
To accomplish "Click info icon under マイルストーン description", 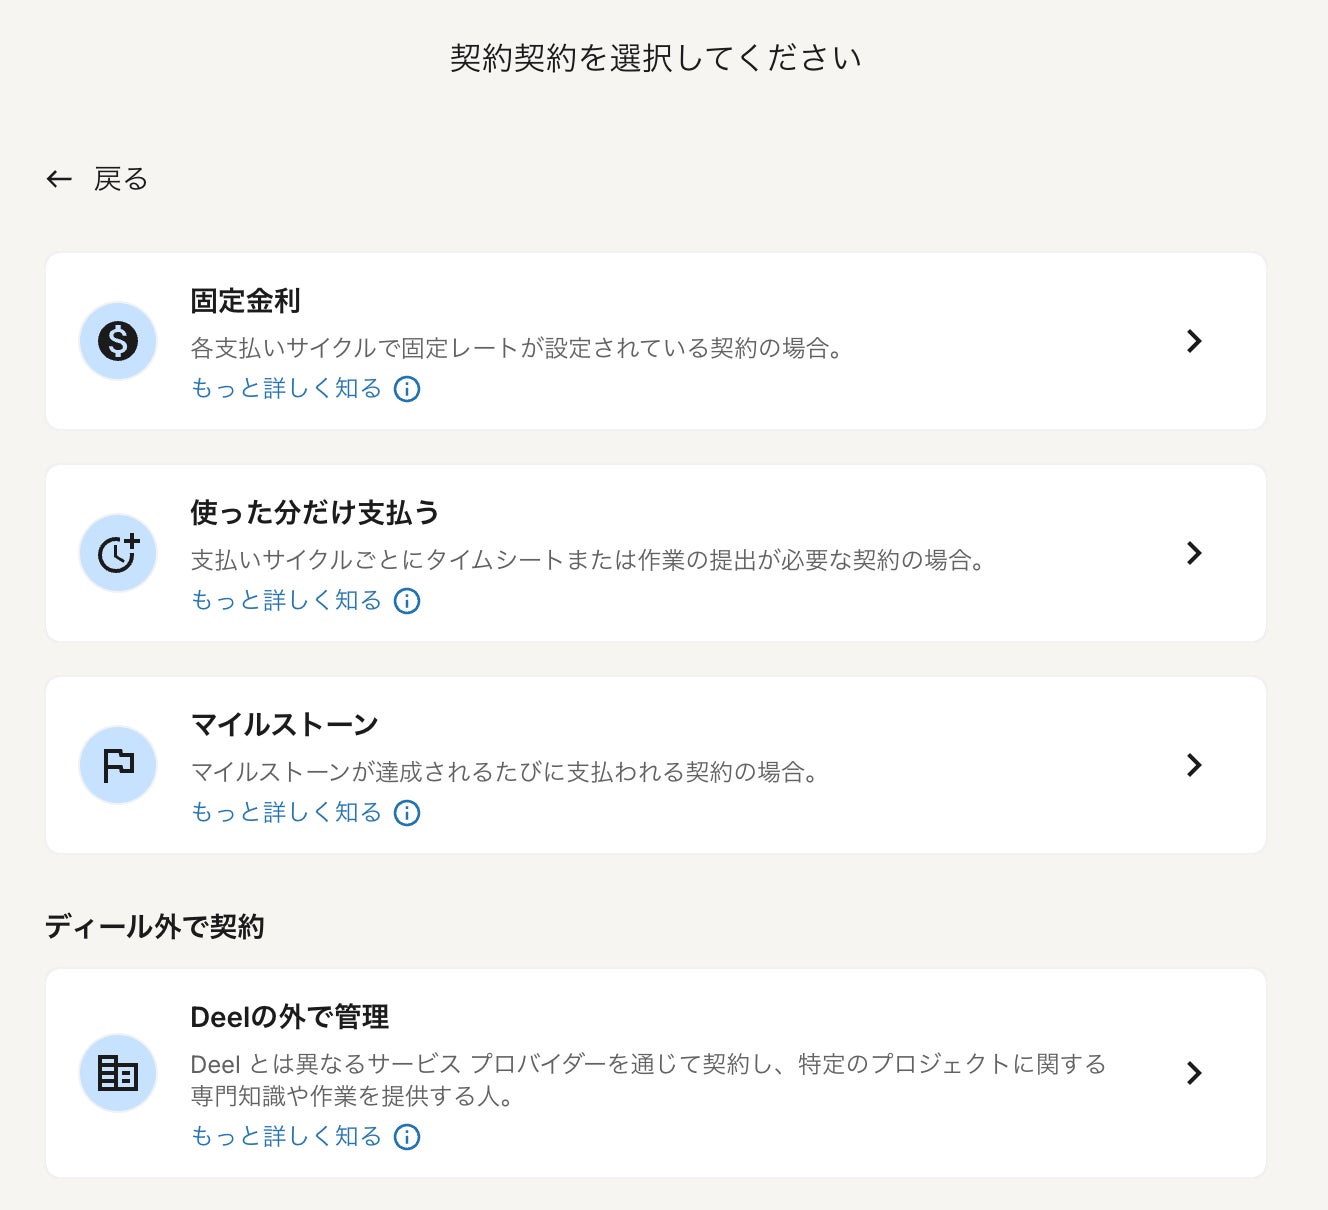I will click(x=407, y=813).
